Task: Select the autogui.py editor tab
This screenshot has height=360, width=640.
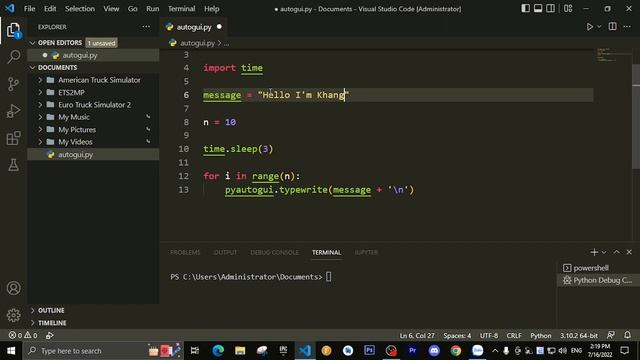Action: coord(194,27)
